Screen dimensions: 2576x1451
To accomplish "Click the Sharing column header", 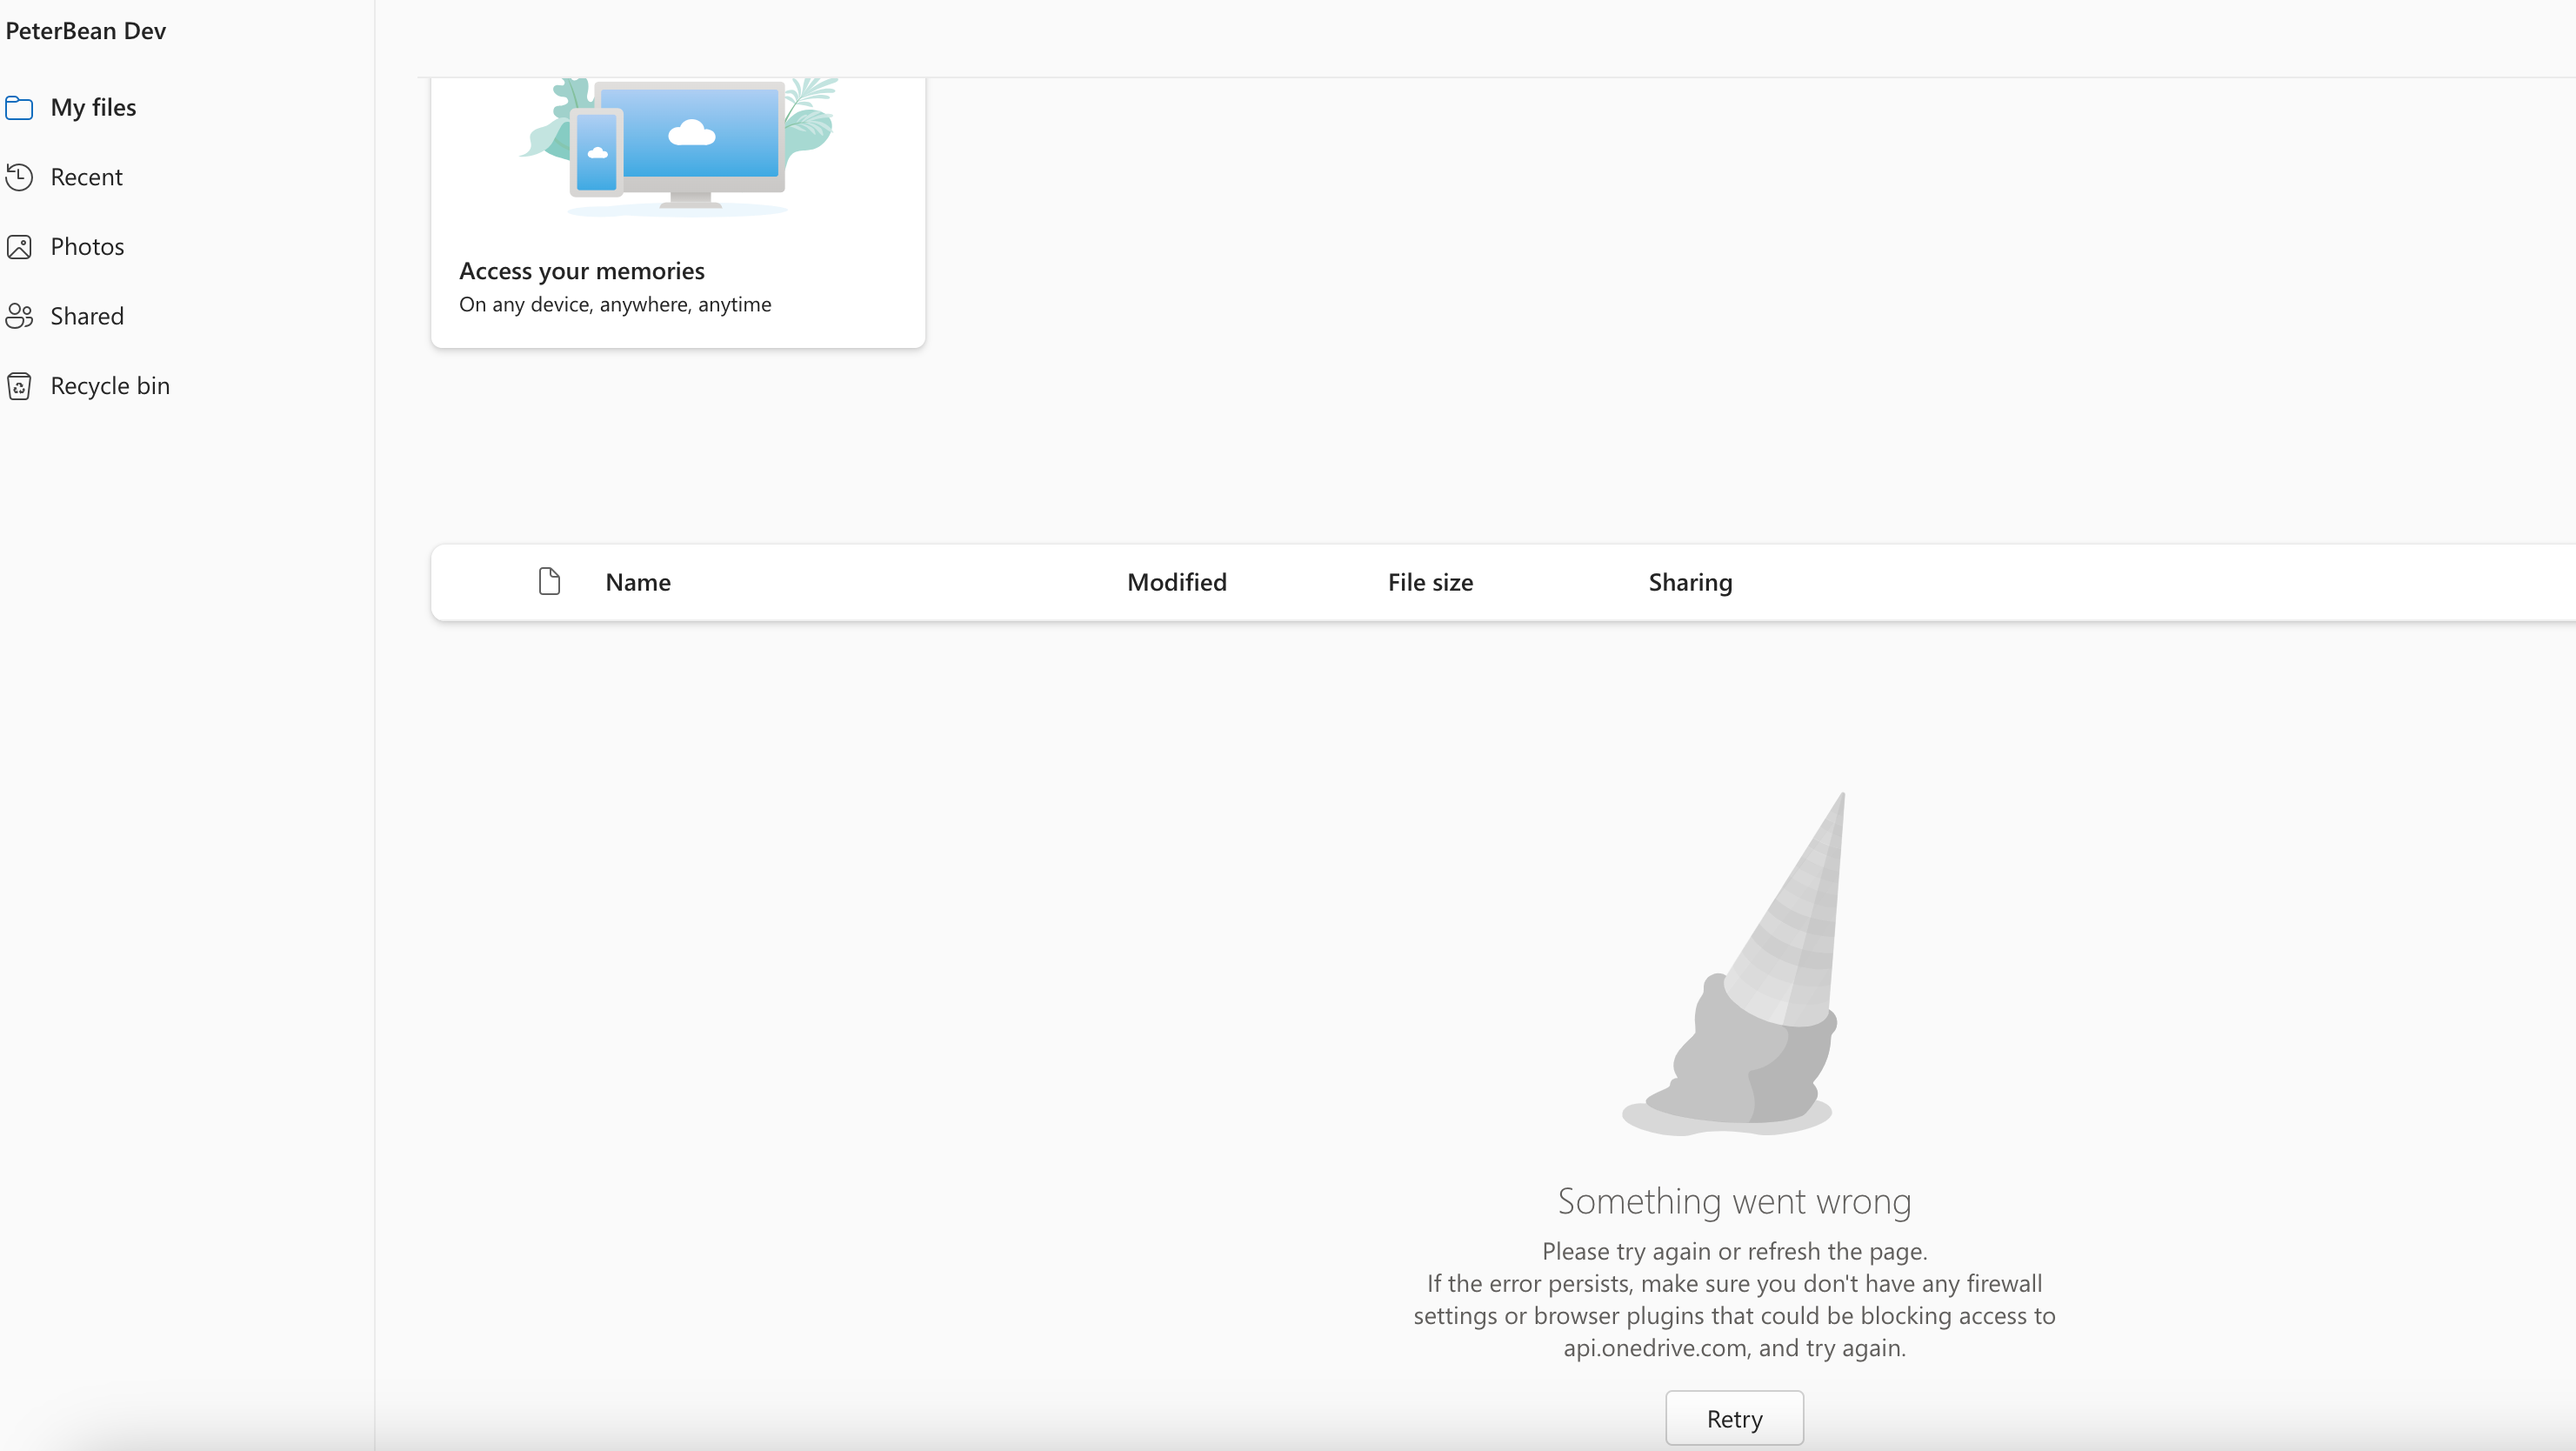I will pos(1690,582).
